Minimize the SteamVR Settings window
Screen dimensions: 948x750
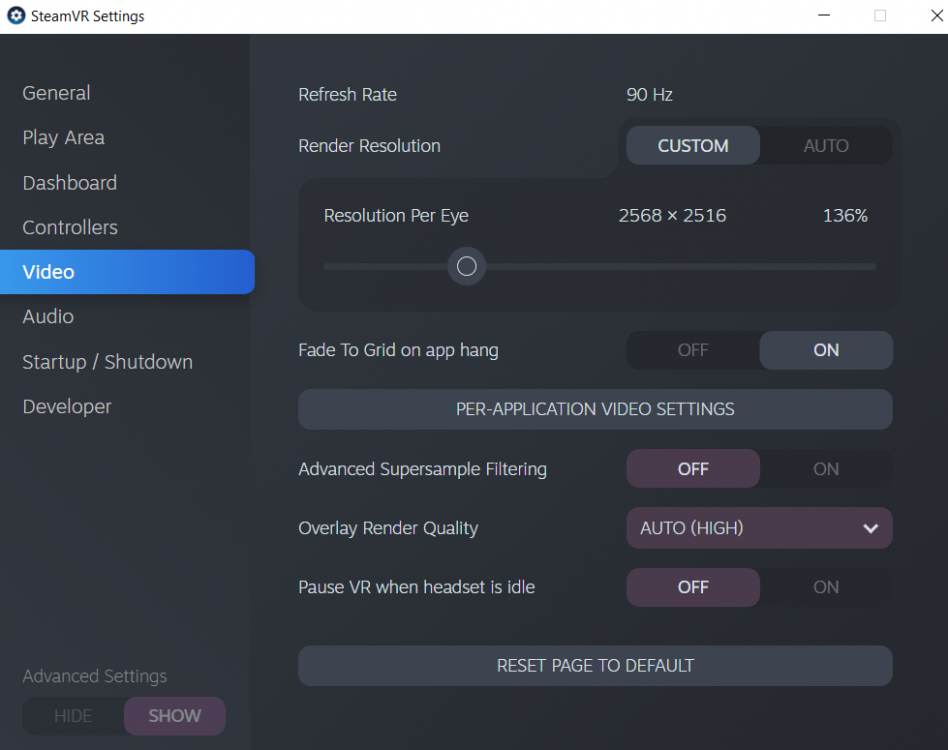click(824, 16)
